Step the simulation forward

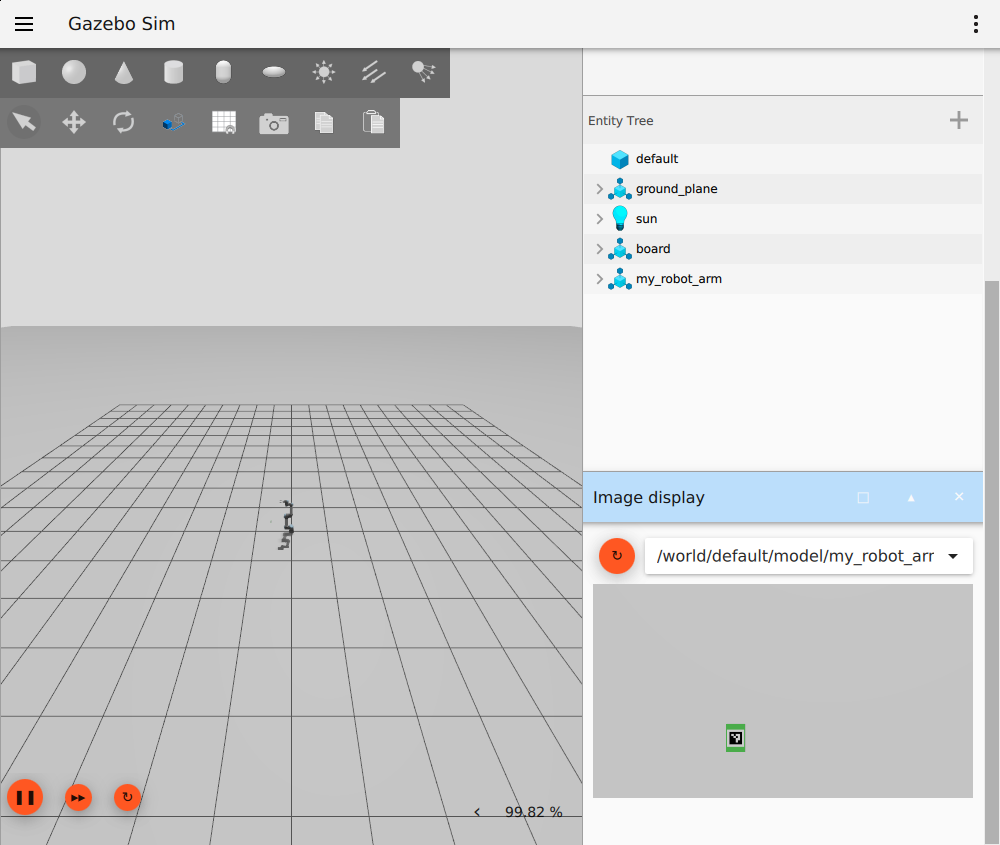pyautogui.click(x=78, y=798)
